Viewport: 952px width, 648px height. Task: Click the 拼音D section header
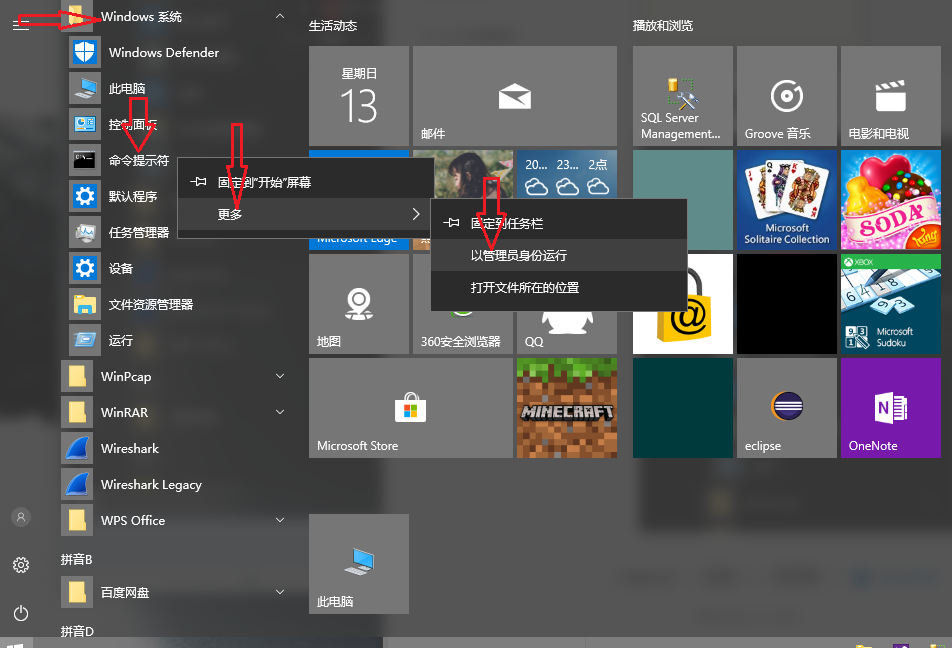point(77,632)
